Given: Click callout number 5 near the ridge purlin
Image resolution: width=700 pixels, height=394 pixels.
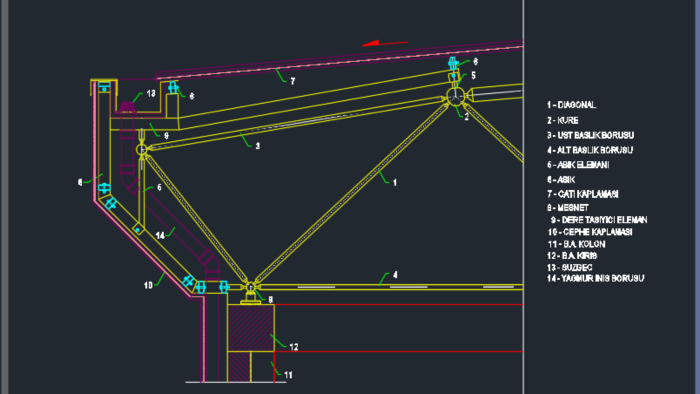Looking at the screenshot, I should click(x=473, y=76).
